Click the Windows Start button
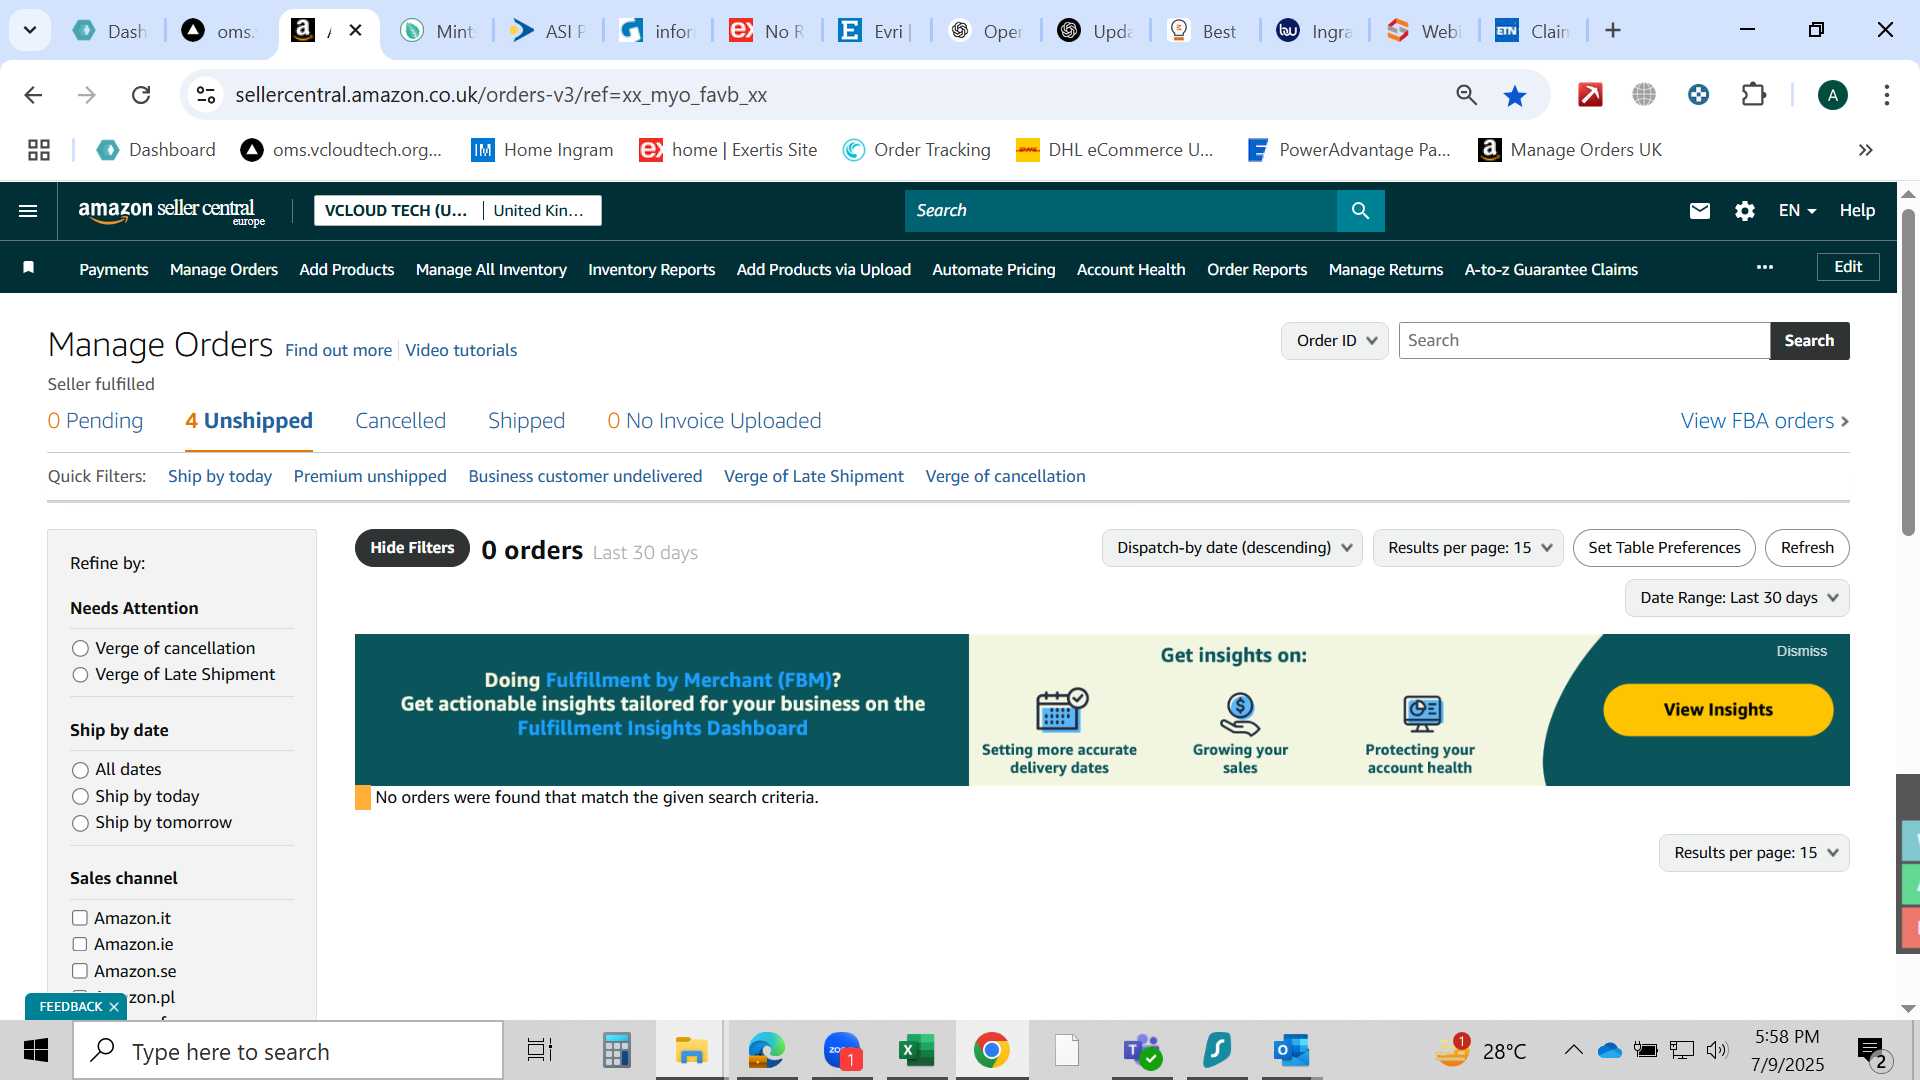 [x=36, y=1051]
